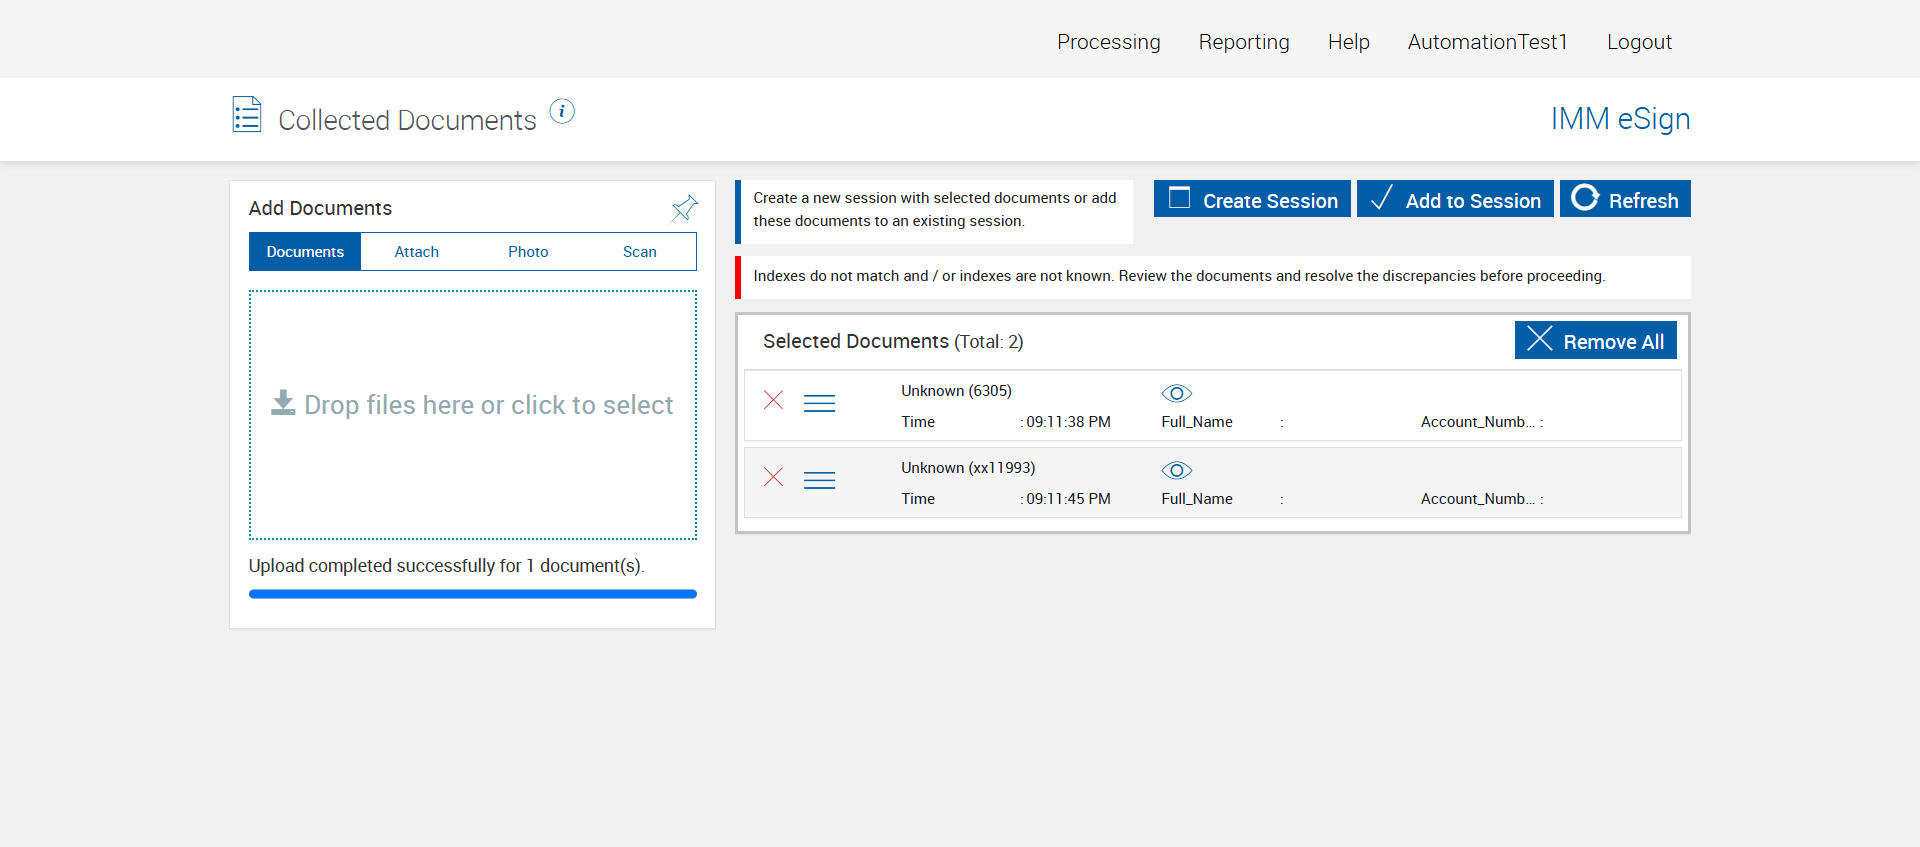Screen dimensions: 1920x847
Task: Click the pin icon in Add Documents panel
Action: click(684, 208)
